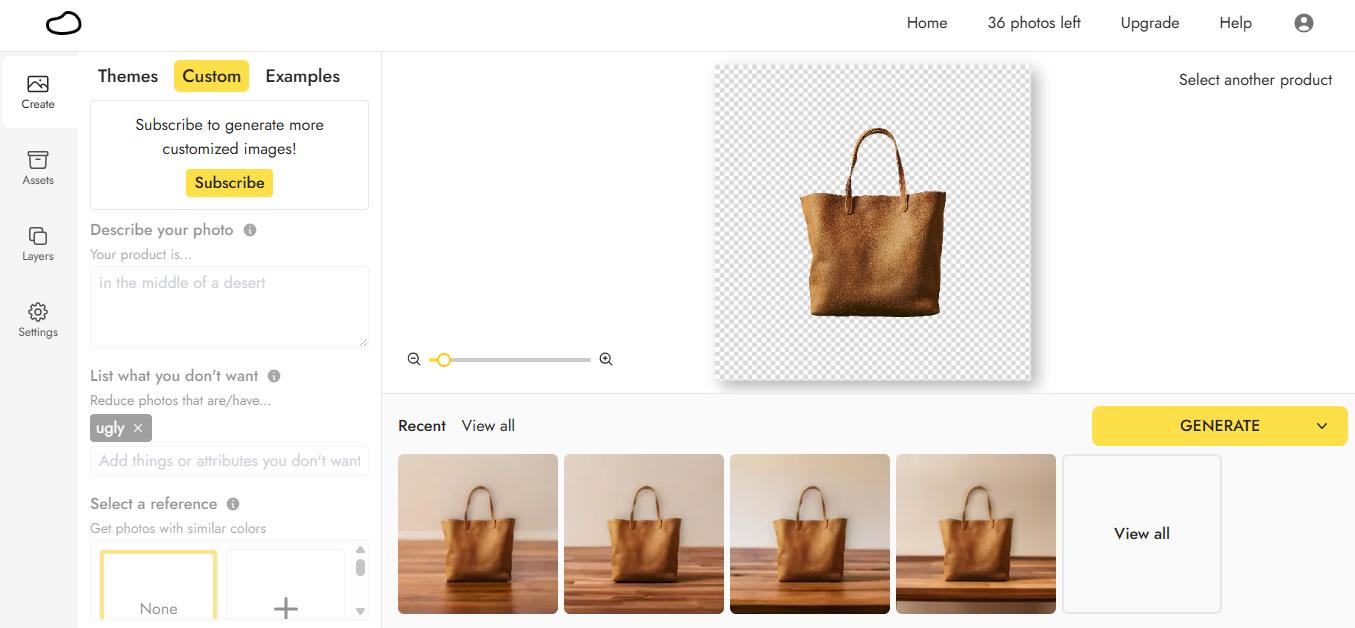Click the 'ugly' tag chip
This screenshot has width=1355, height=628.
pyautogui.click(x=120, y=428)
